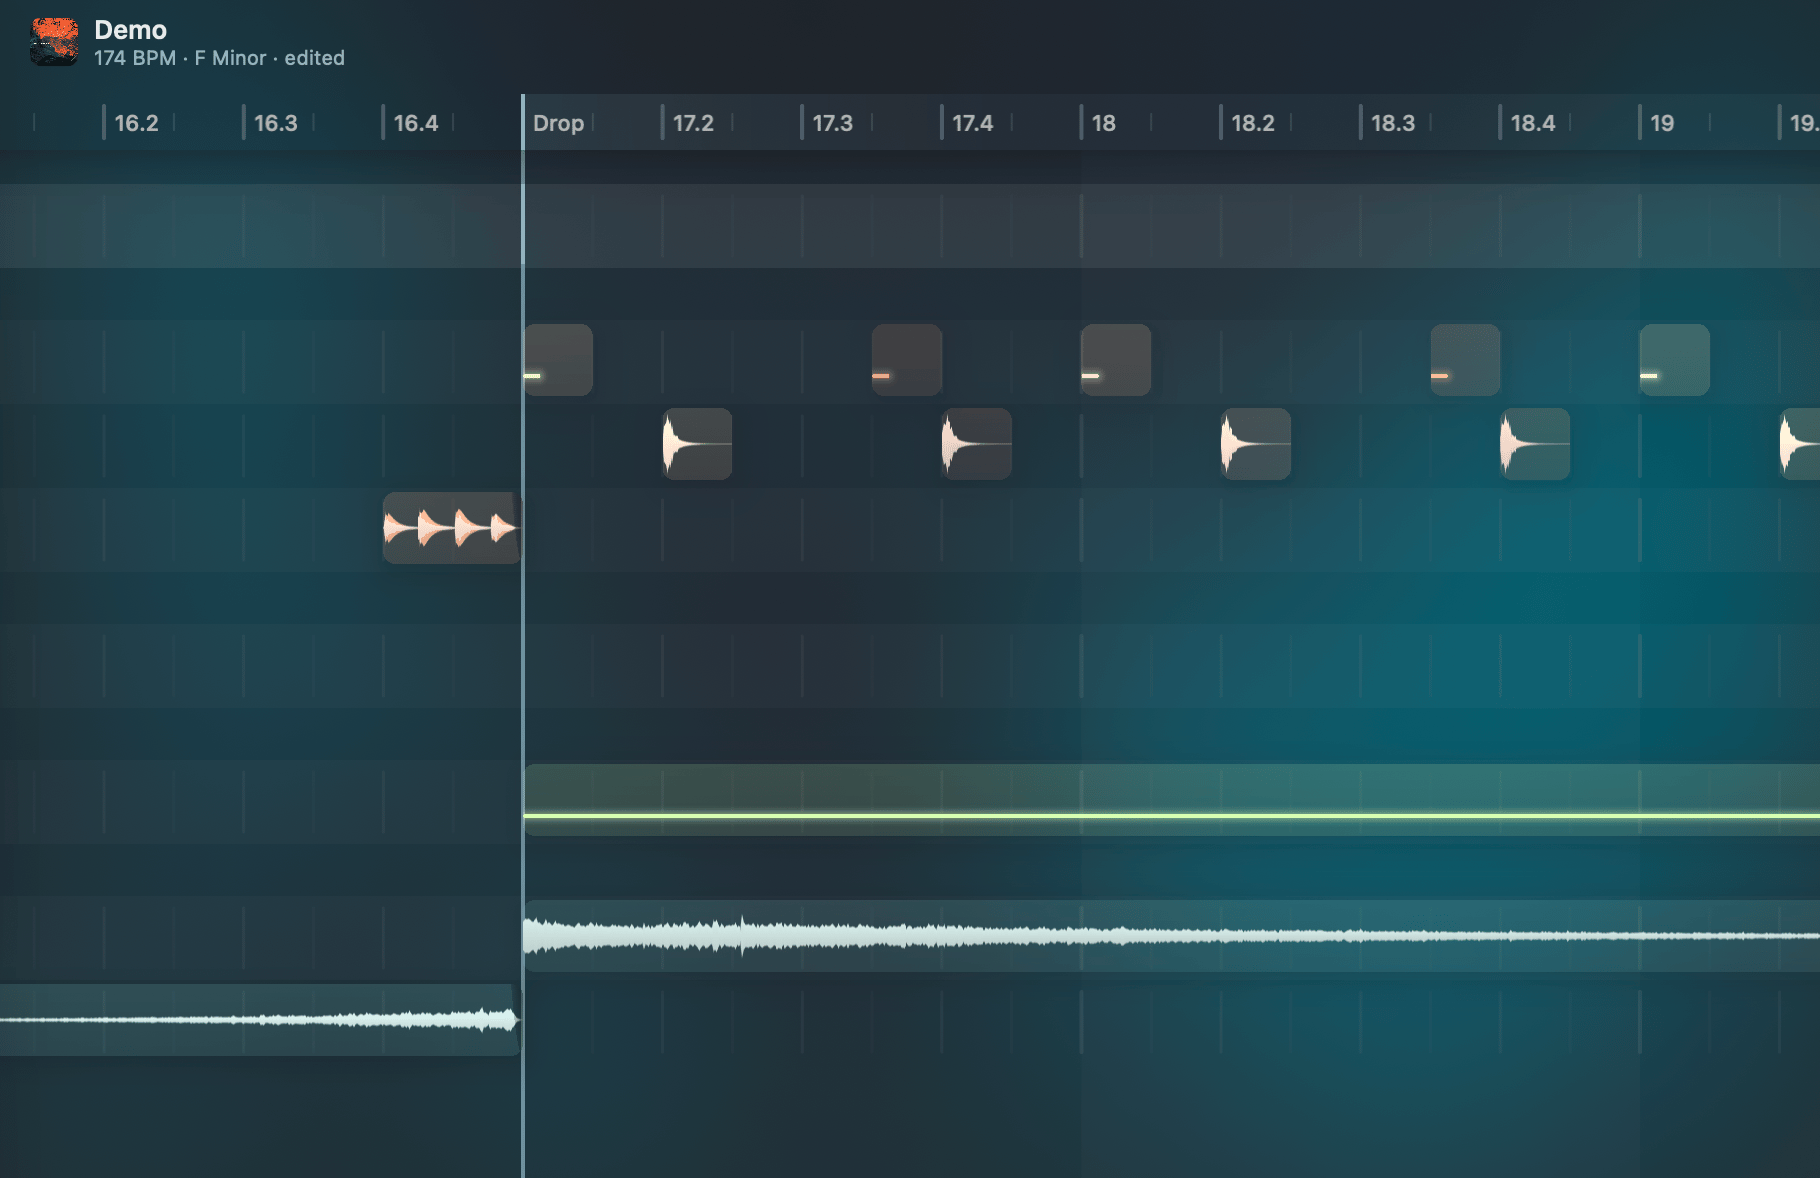The height and width of the screenshot is (1178, 1820).
Task: Select the kick clip at bar 19
Action: coord(1675,360)
